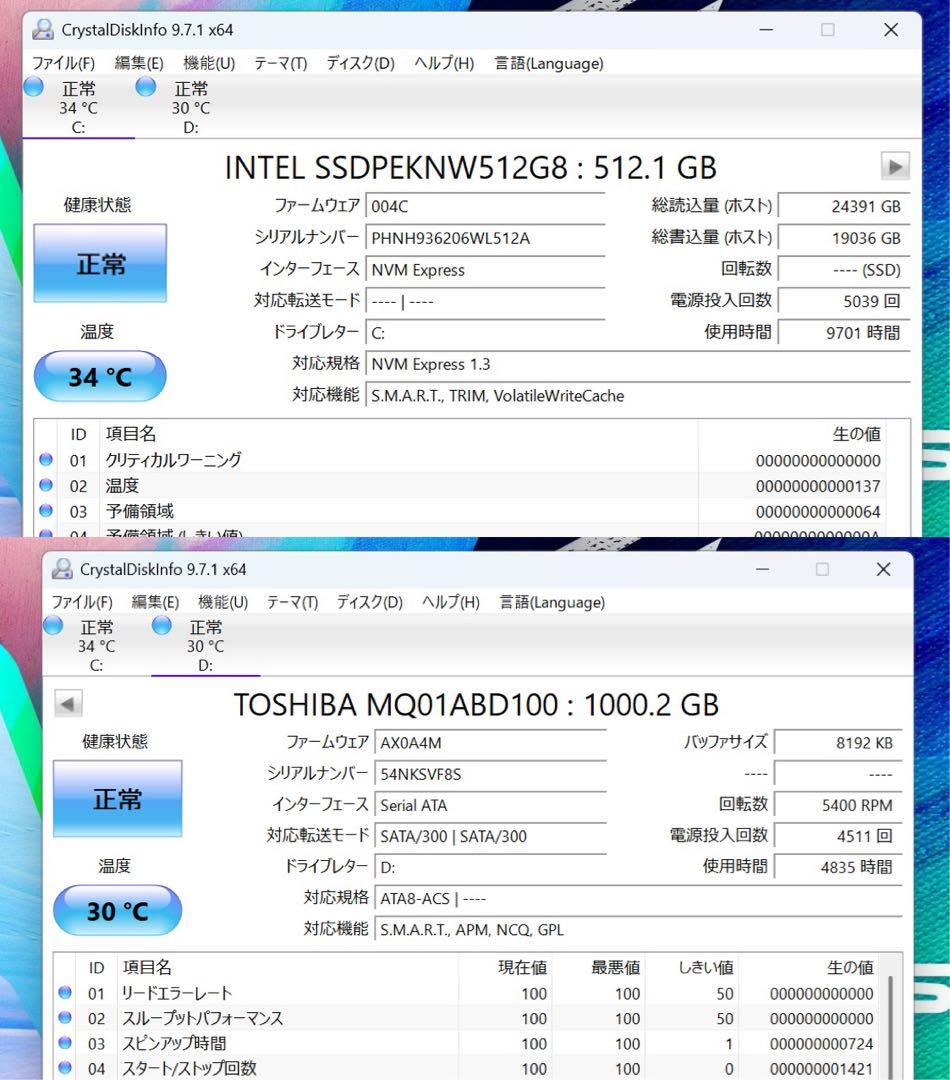This screenshot has width=950, height=1080.
Task: Click buffer size field 8192 KB
Action: pos(838,743)
